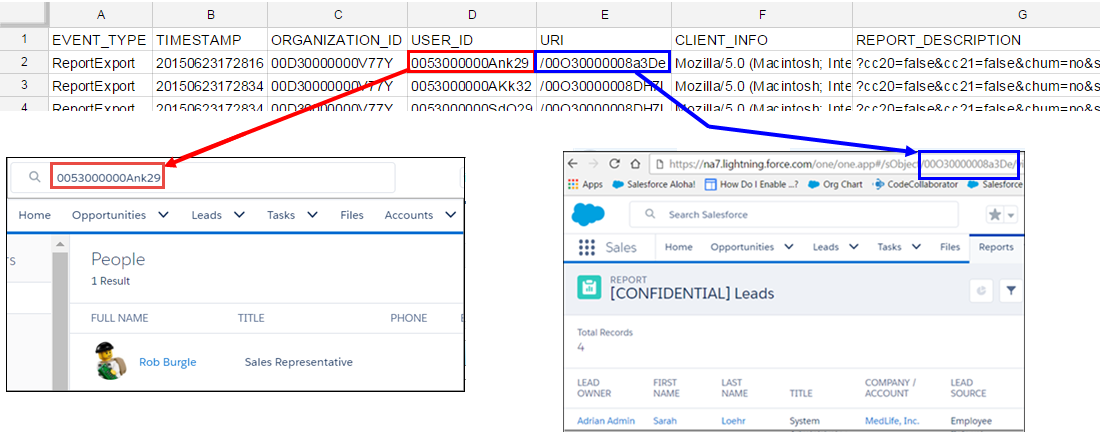Click magnifier icon in People search box
Image resolution: width=1100 pixels, height=432 pixels.
coord(34,178)
